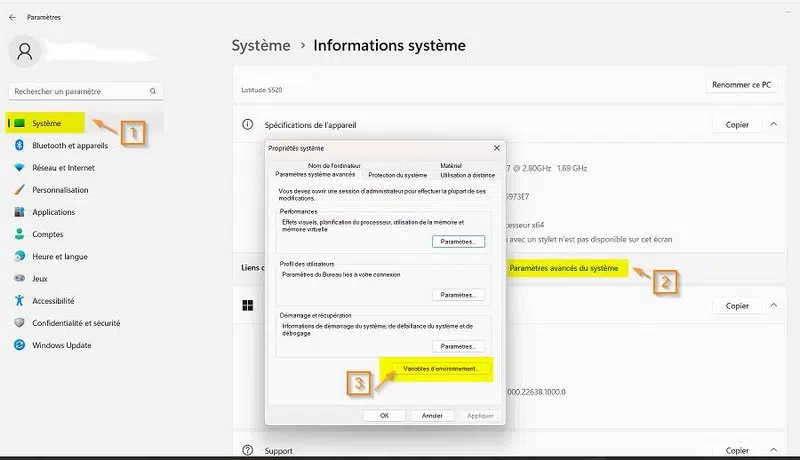Click the Spécifications de l'appareil heading
The height and width of the screenshot is (460, 800).
[x=310, y=125]
